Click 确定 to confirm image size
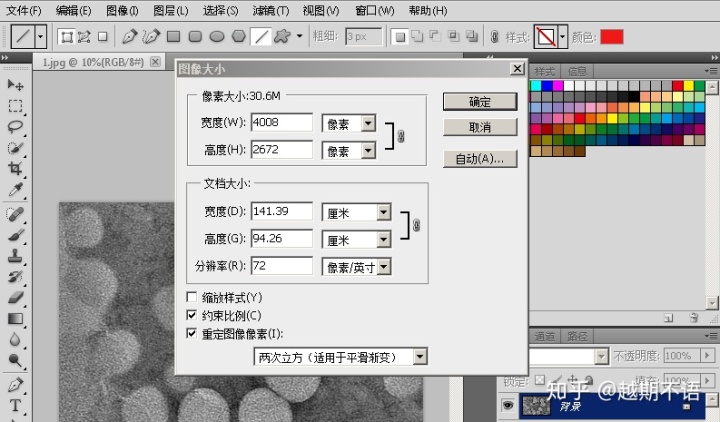 [480, 101]
